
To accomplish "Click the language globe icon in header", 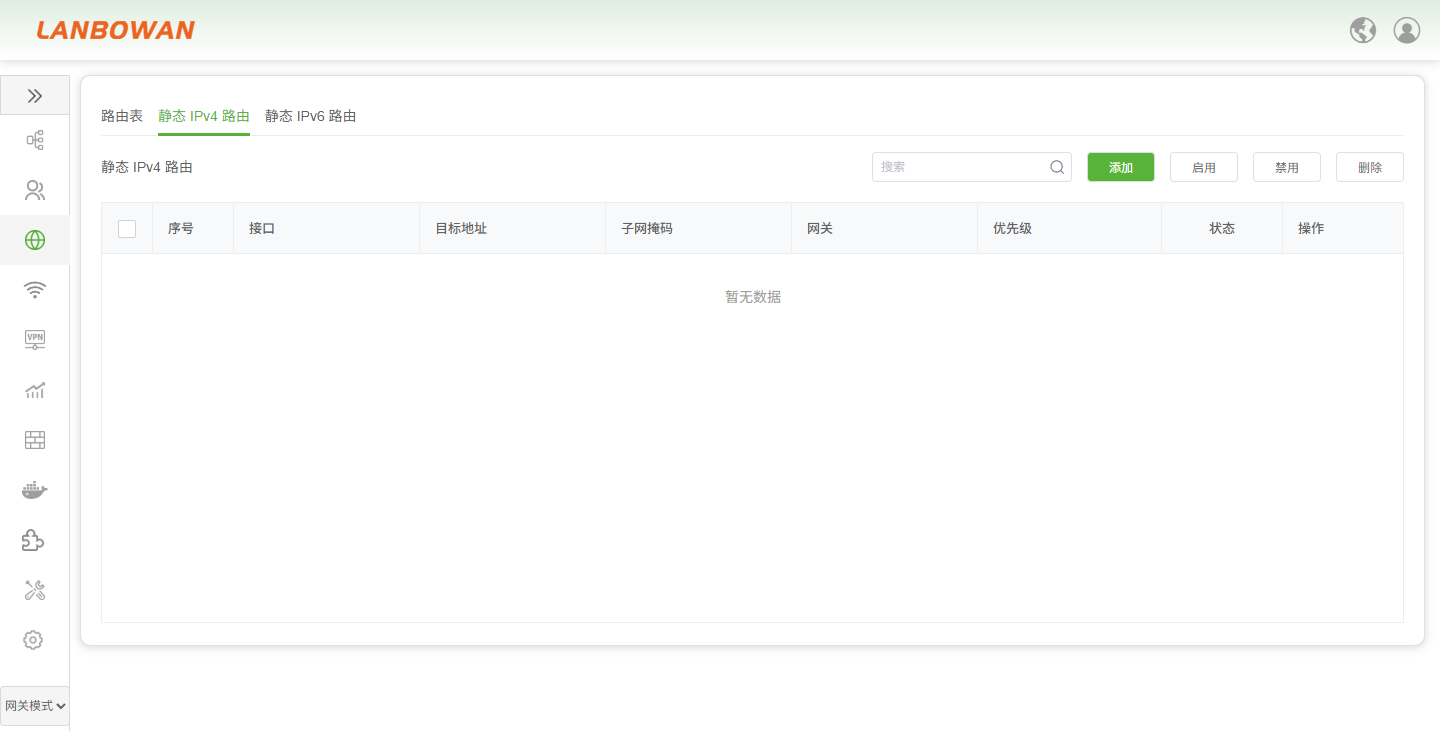I will (1363, 31).
